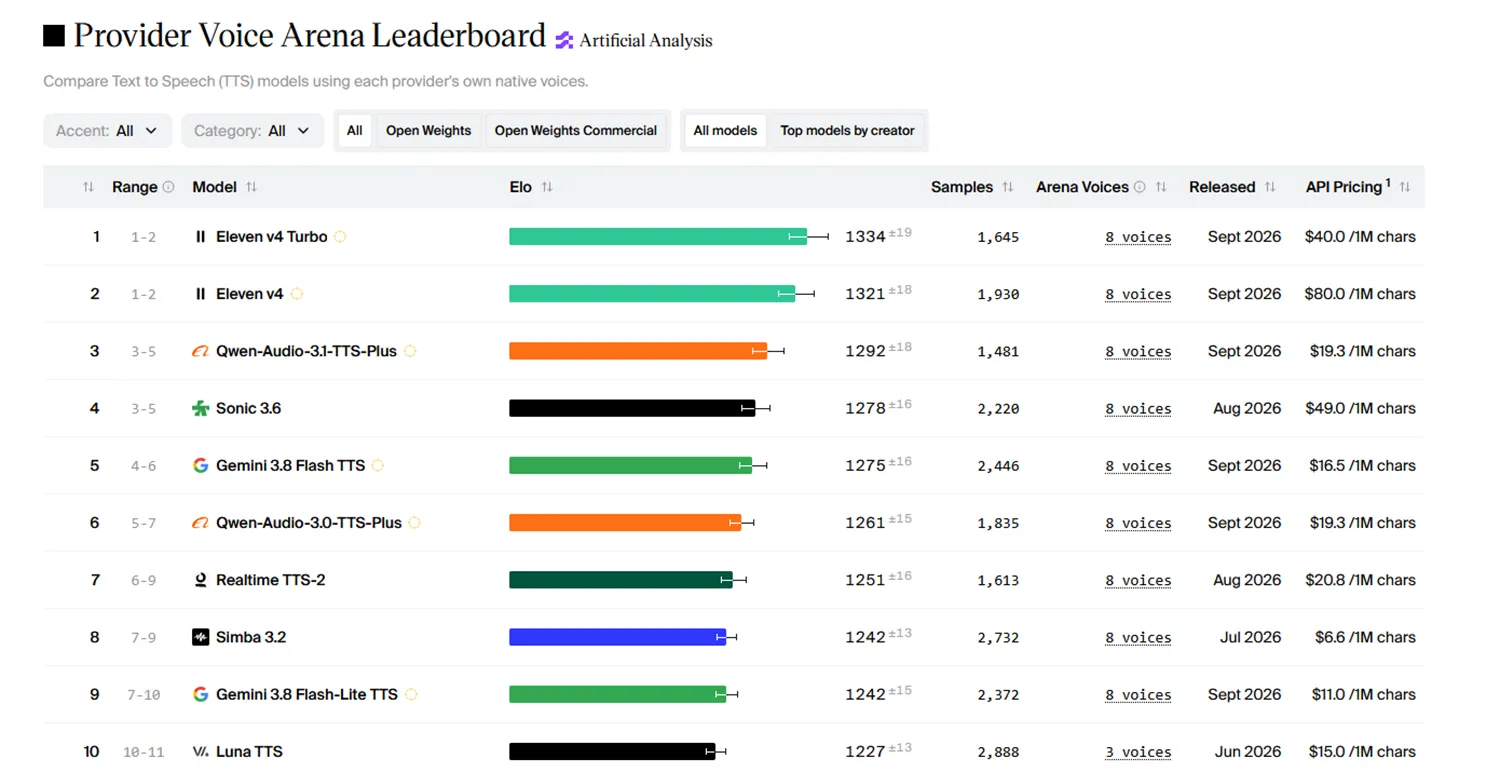Click dotted badge next to Gemini 3.8 Flash-Lite TTS
Image resolution: width=1500 pixels, height=772 pixels.
(410, 694)
